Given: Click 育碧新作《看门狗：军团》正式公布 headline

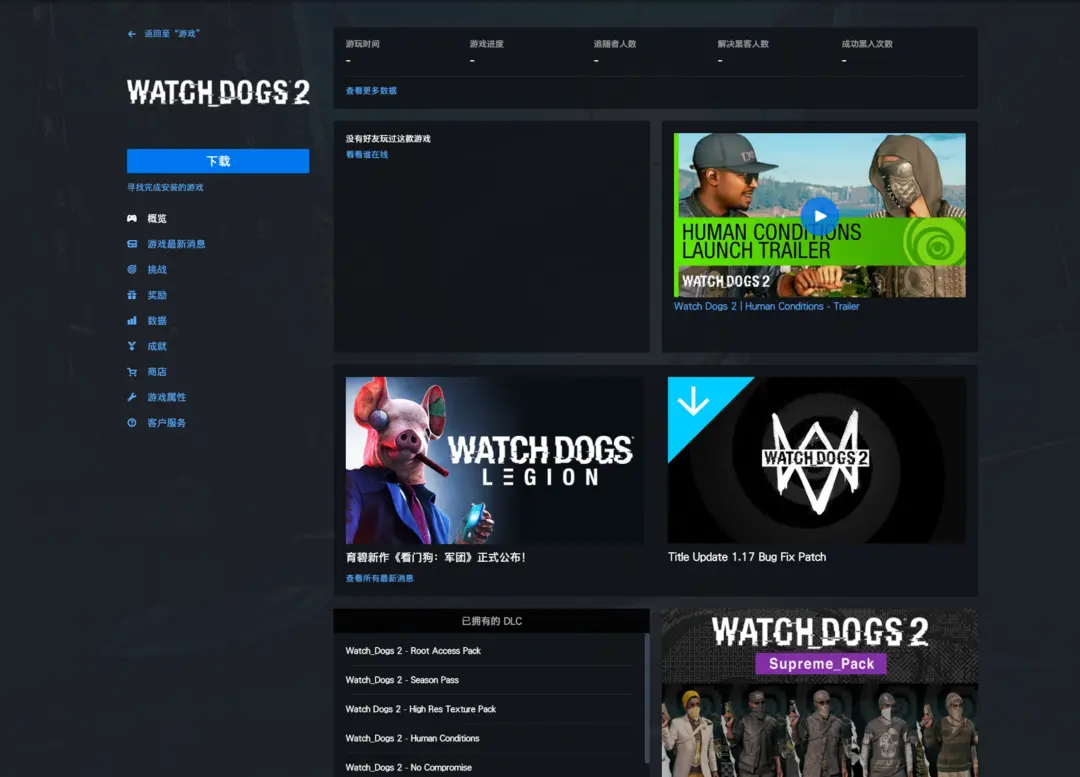Looking at the screenshot, I should point(436,557).
